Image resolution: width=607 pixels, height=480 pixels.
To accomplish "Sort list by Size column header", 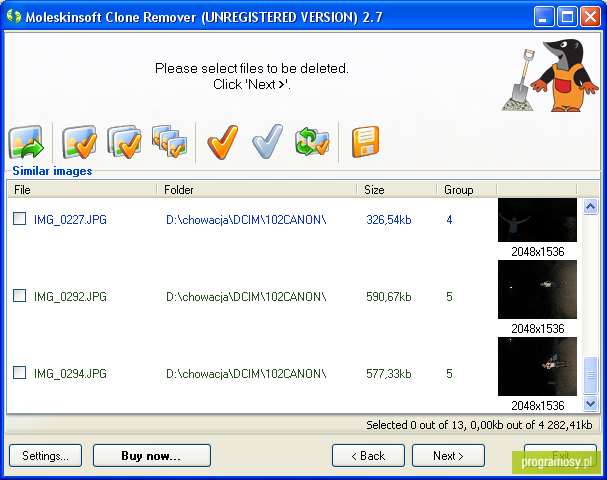I will [396, 190].
